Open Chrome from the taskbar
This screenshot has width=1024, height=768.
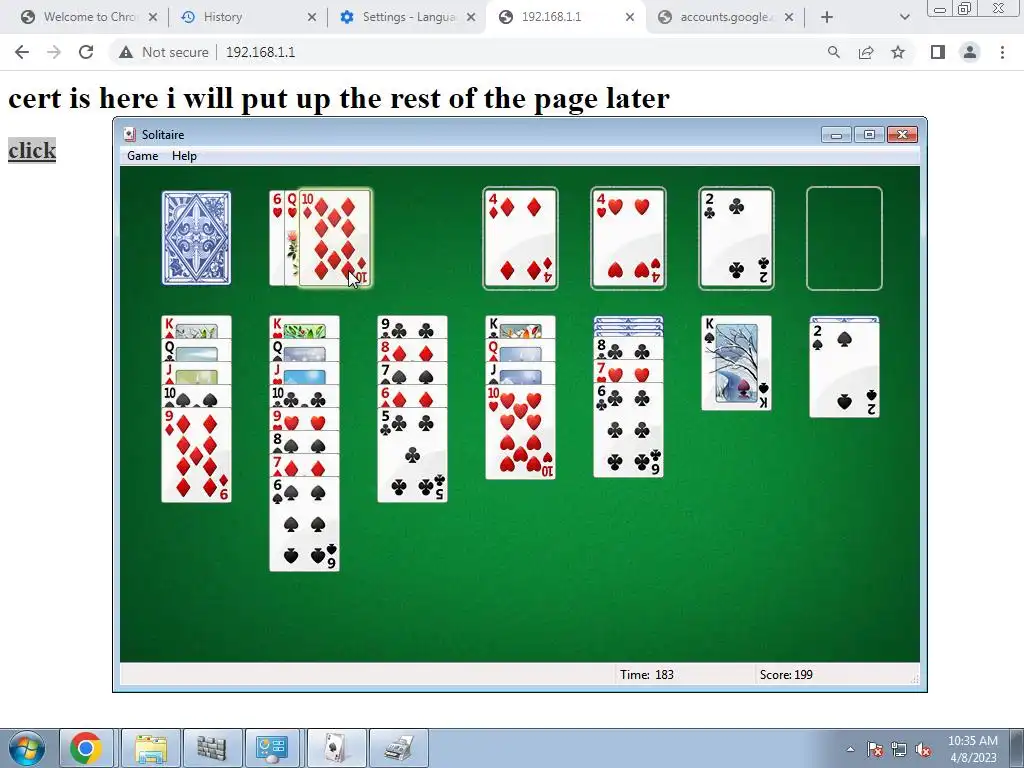pyautogui.click(x=86, y=748)
